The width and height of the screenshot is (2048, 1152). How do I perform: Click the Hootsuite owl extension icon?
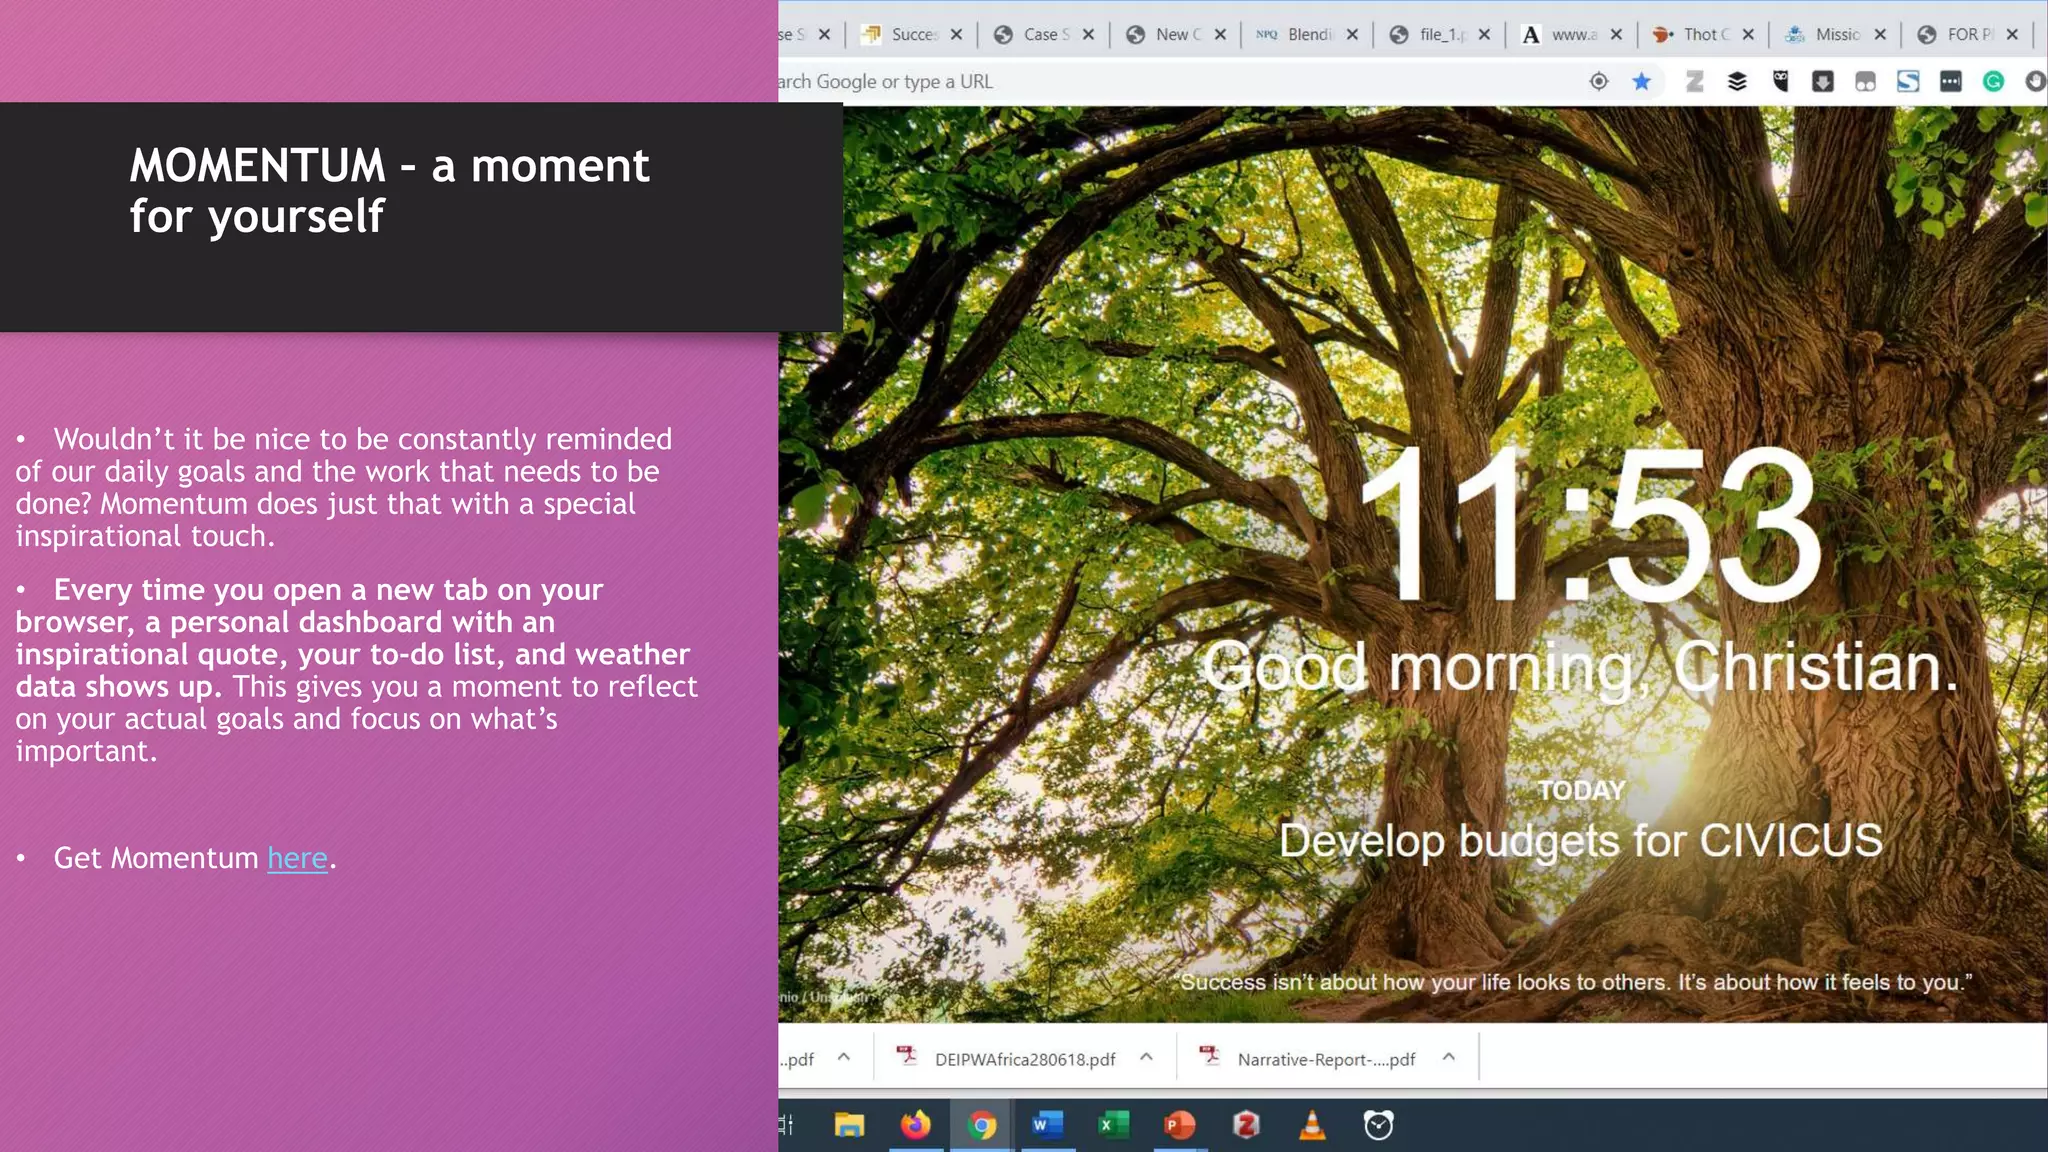[1780, 82]
